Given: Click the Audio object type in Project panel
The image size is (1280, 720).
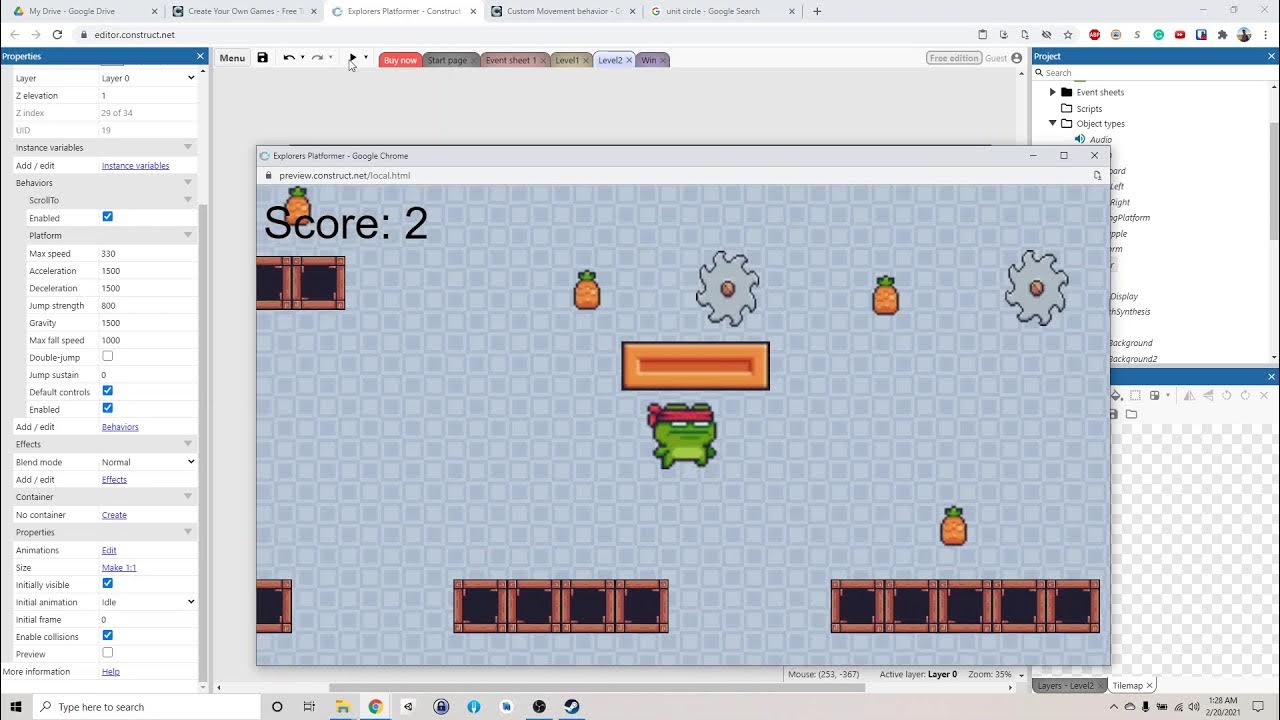Looking at the screenshot, I should tap(1100, 139).
